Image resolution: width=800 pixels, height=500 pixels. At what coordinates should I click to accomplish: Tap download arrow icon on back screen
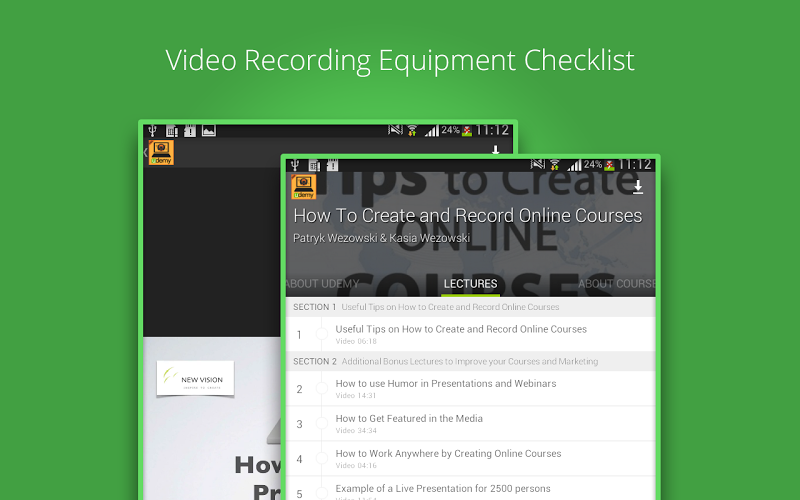495,150
